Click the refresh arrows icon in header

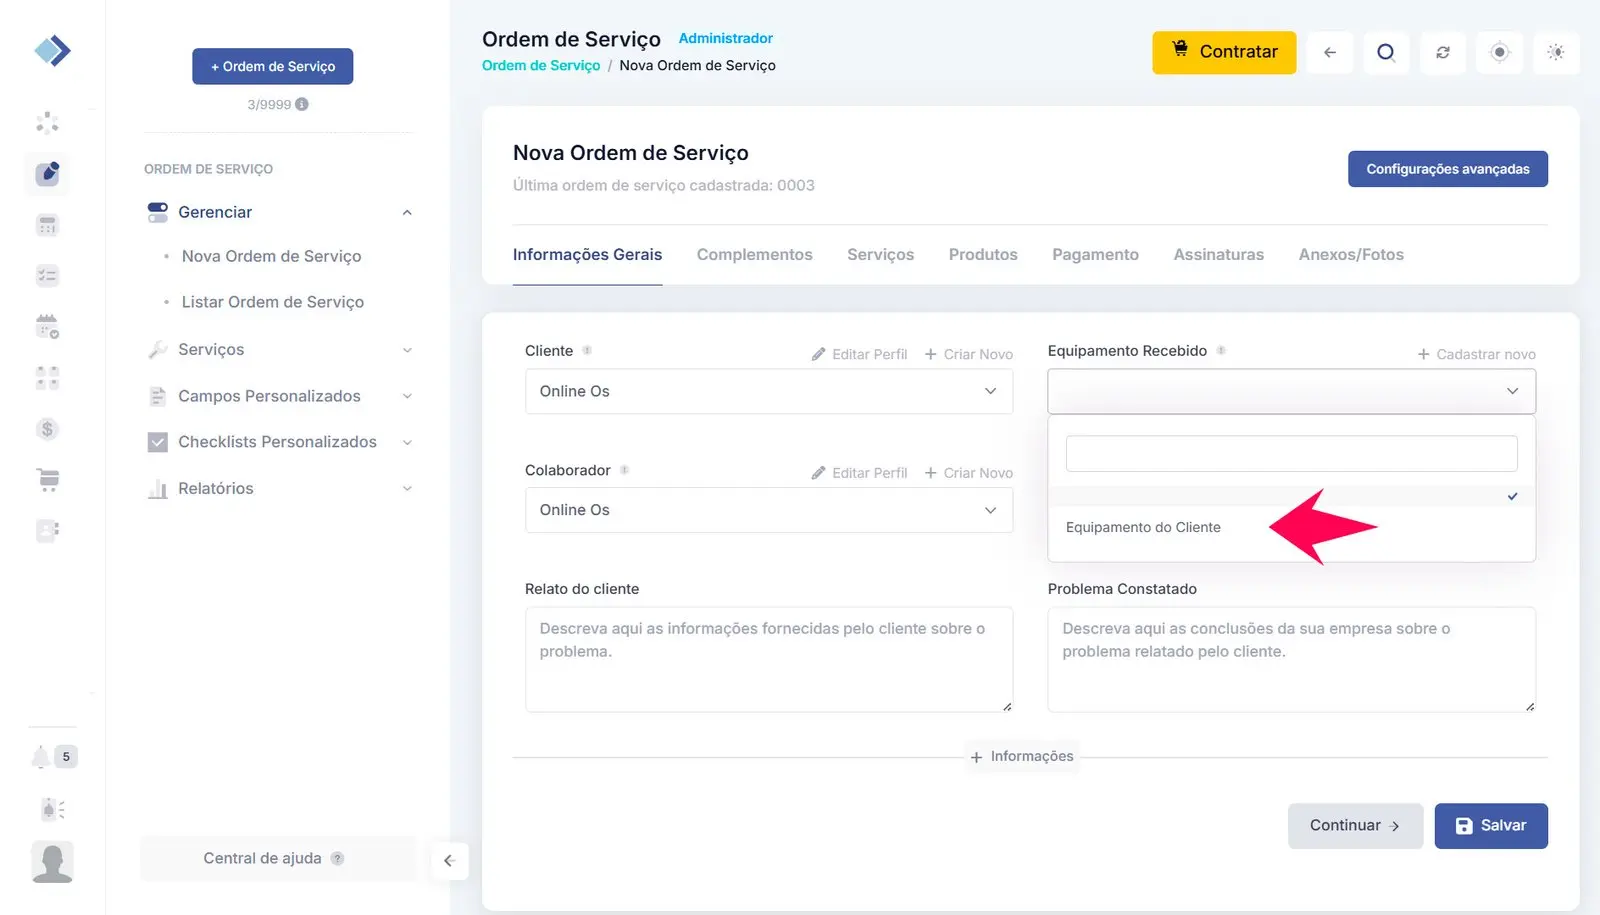tap(1442, 53)
